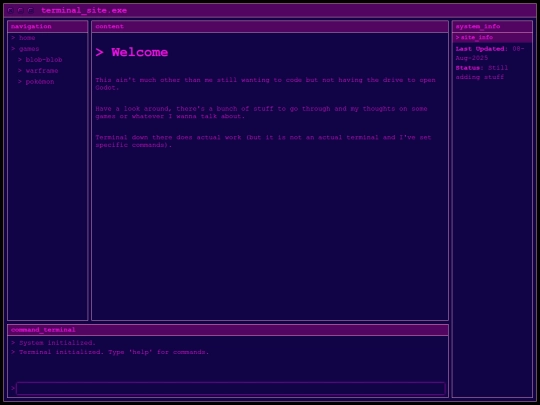The height and width of the screenshot is (405, 540).
Task: Click the content panel header
Action: [x=270, y=27]
